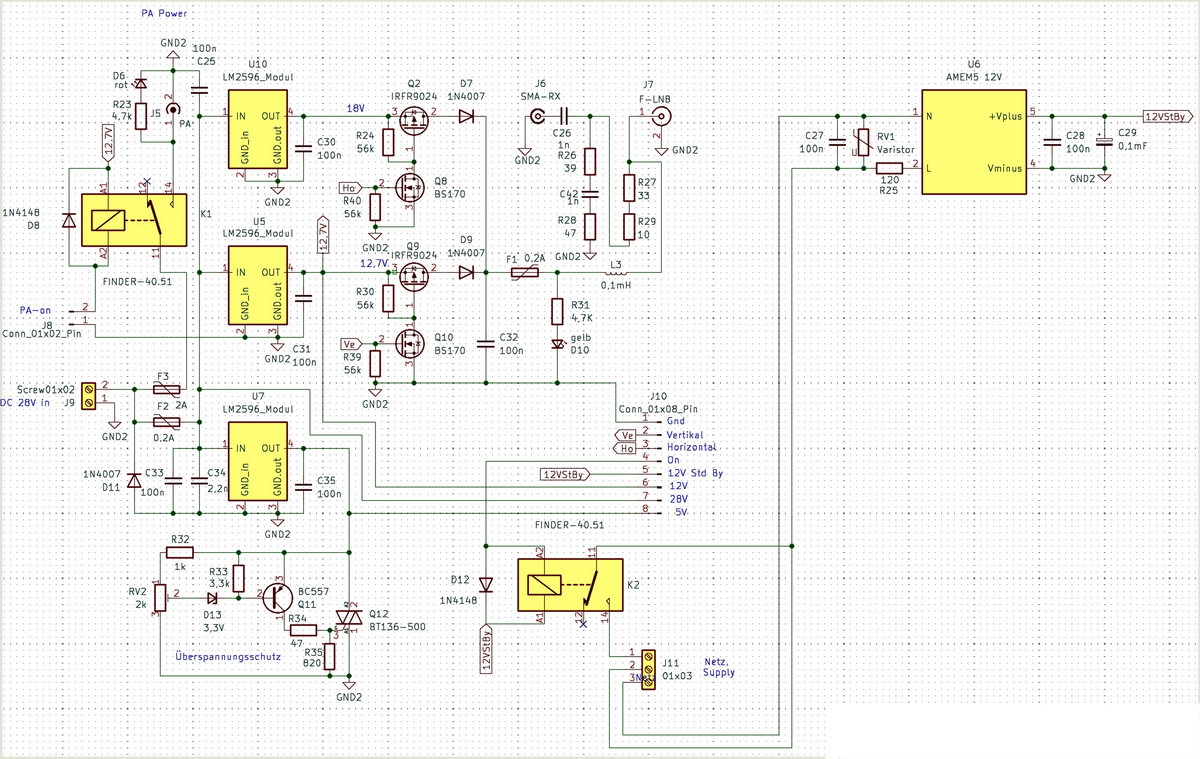1200x759 pixels.
Task: Click the Q2 IRFR9024 MOSFET symbol
Action: pyautogui.click(x=411, y=121)
